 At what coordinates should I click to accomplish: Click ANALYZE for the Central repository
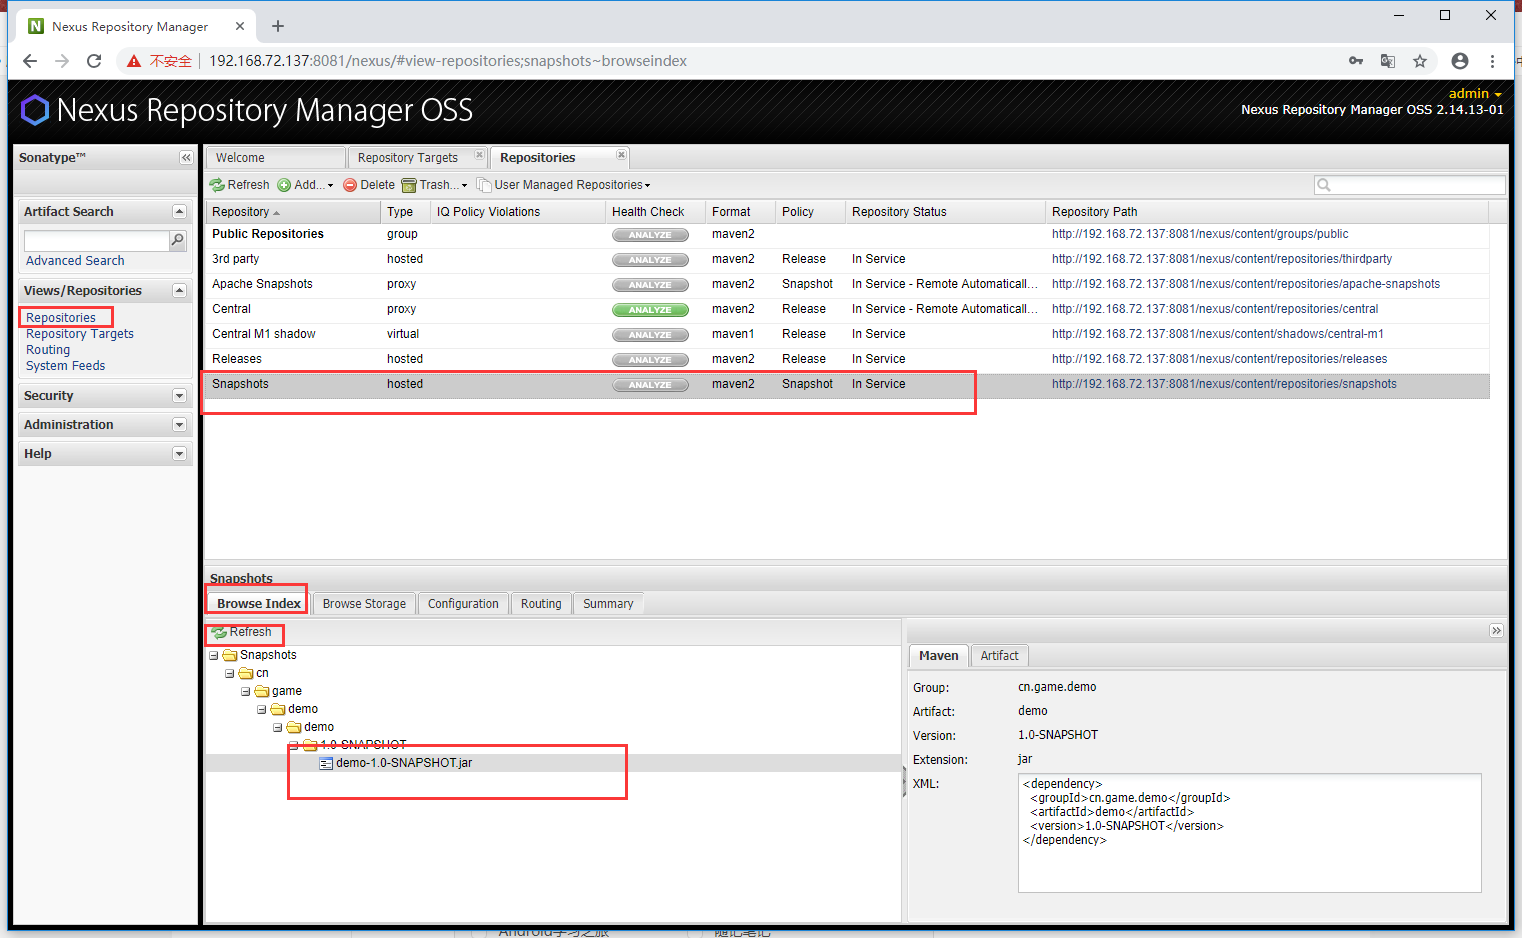(x=650, y=310)
